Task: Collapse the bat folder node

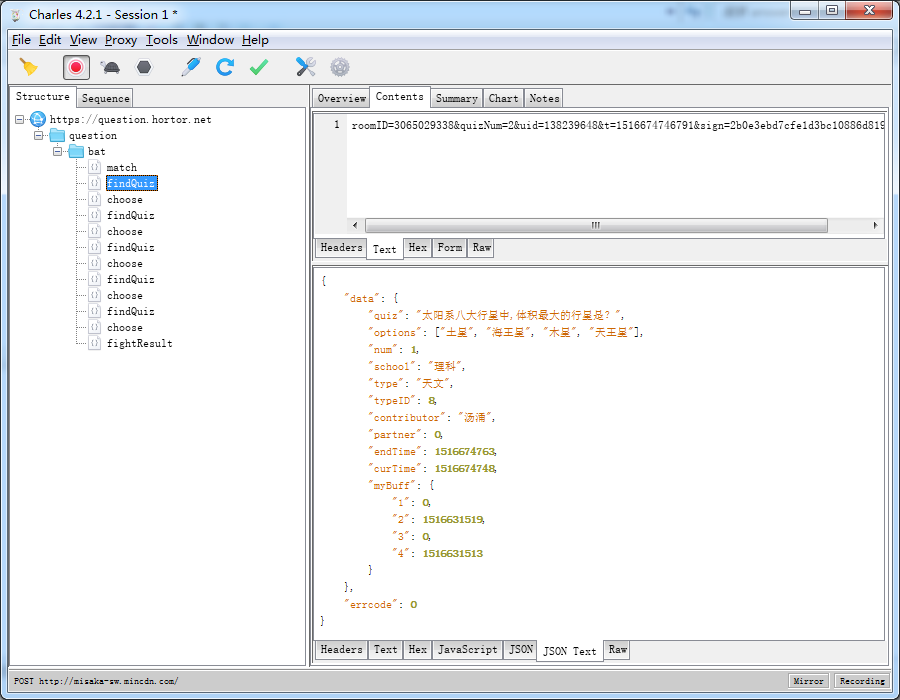Action: [57, 151]
